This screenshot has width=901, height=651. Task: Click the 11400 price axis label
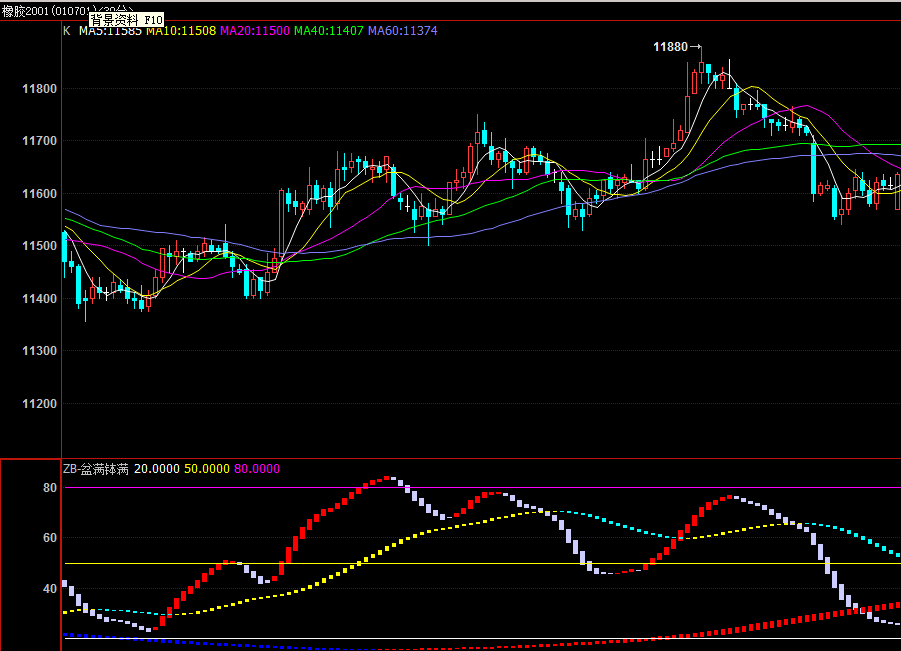pyautogui.click(x=40, y=299)
